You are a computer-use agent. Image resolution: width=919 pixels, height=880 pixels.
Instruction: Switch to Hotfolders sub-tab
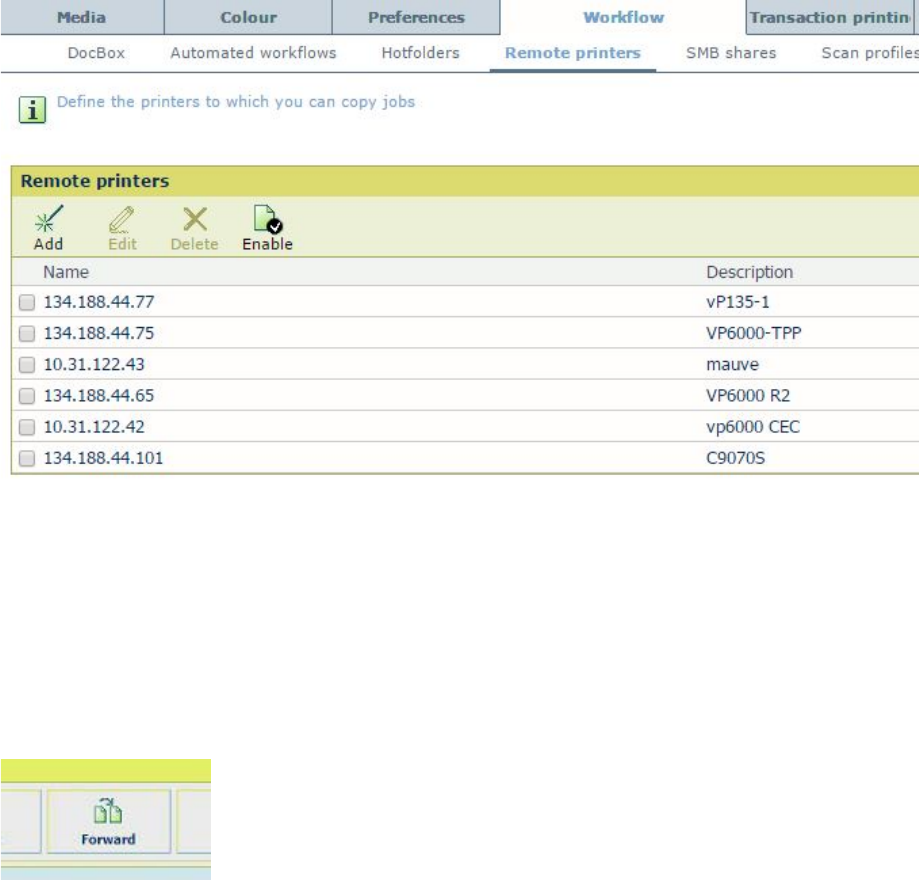click(x=420, y=53)
